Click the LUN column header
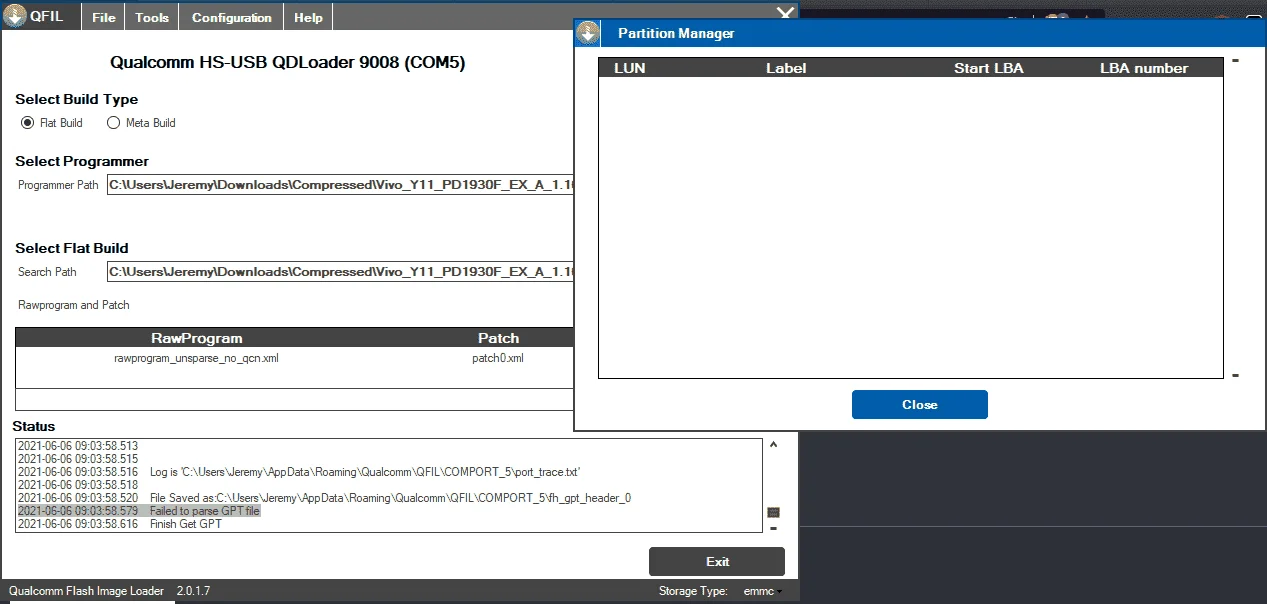 point(630,68)
